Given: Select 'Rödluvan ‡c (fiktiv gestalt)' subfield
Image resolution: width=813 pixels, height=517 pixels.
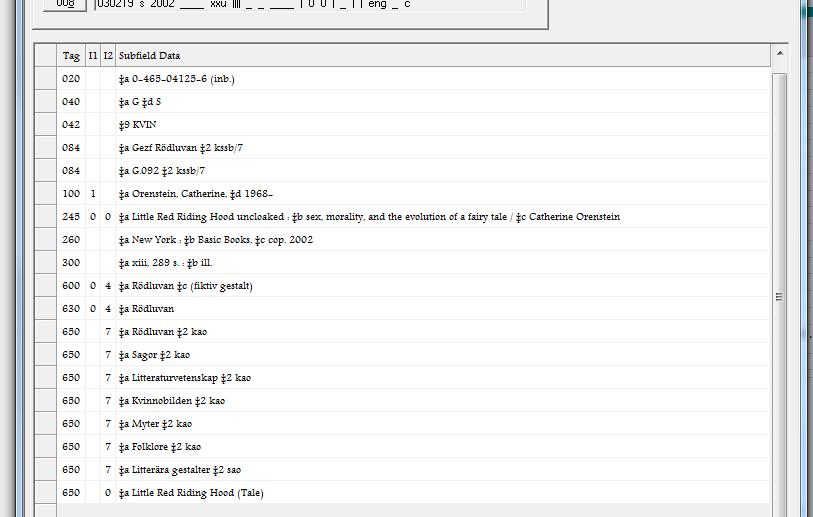Looking at the screenshot, I should point(186,286).
